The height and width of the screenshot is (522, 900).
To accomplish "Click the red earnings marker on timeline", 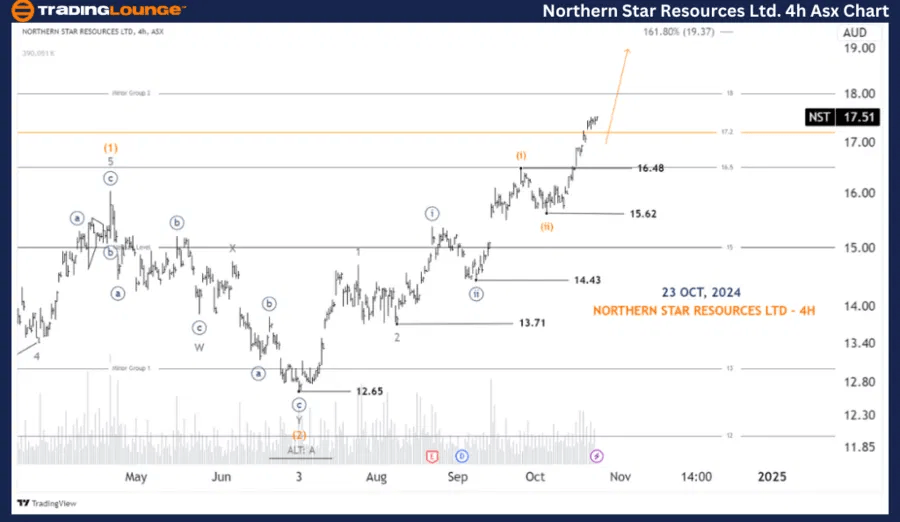I will (x=432, y=456).
